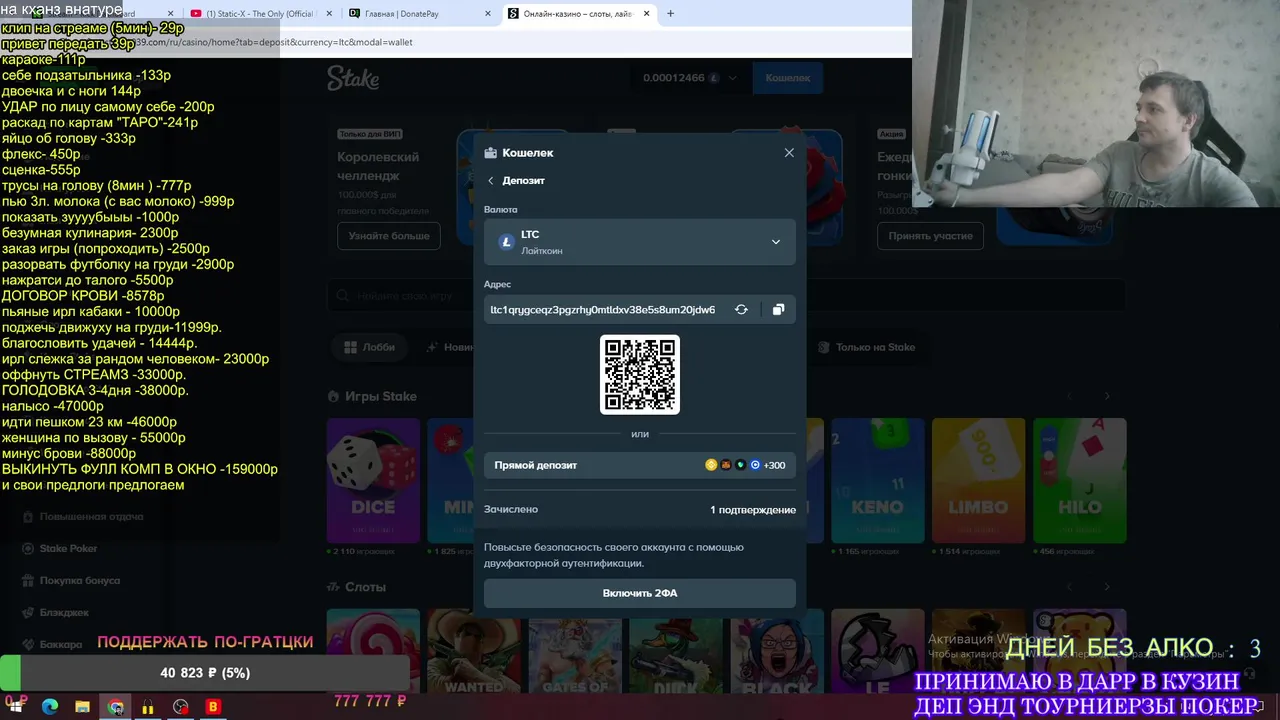Screen dimensions: 1280x720
Task: Click the Stake logo
Action: [x=354, y=78]
